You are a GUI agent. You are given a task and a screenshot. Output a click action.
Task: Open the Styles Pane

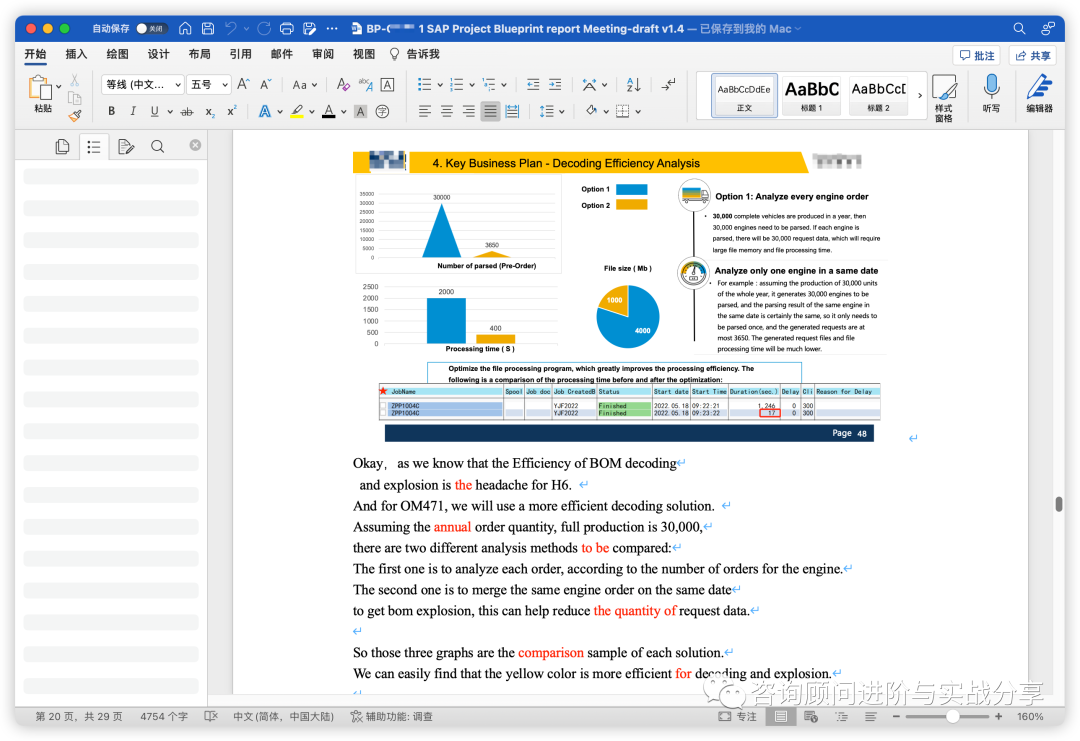click(x=944, y=98)
